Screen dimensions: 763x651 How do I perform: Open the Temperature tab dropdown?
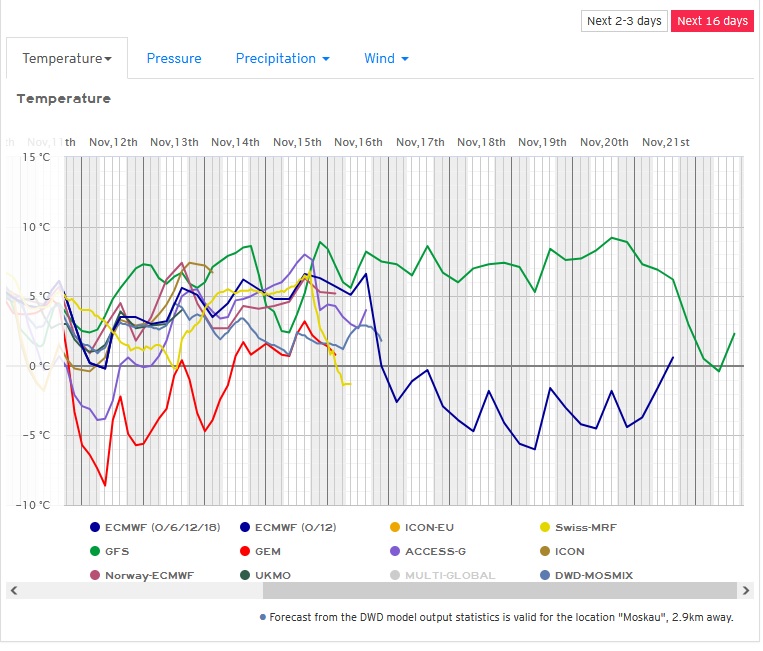click(x=67, y=59)
